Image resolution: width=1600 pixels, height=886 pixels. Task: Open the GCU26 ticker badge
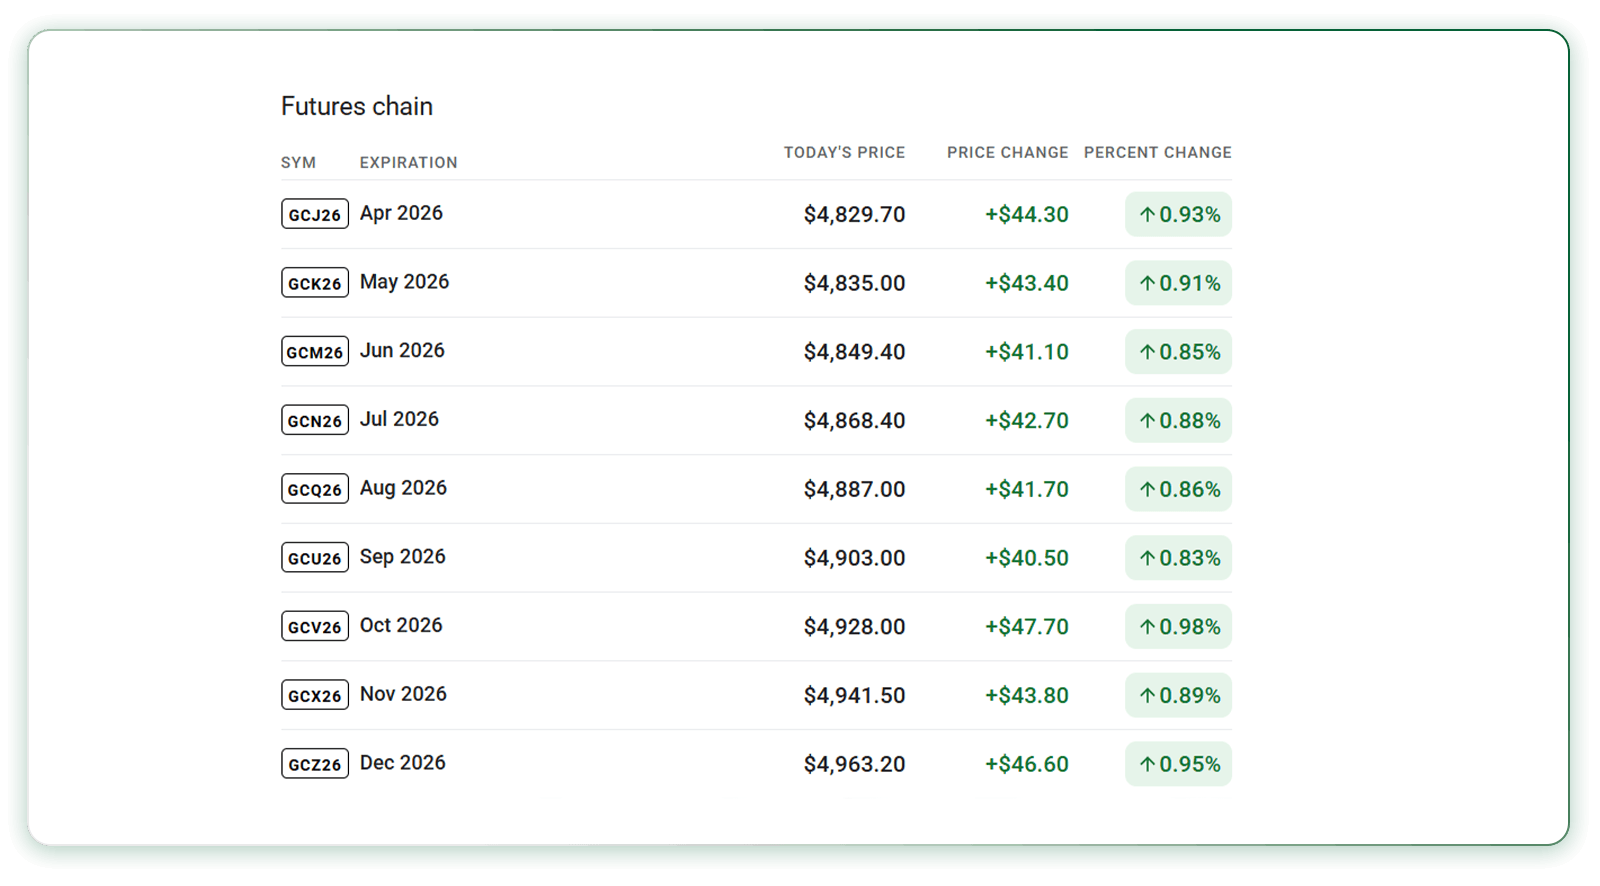315,557
